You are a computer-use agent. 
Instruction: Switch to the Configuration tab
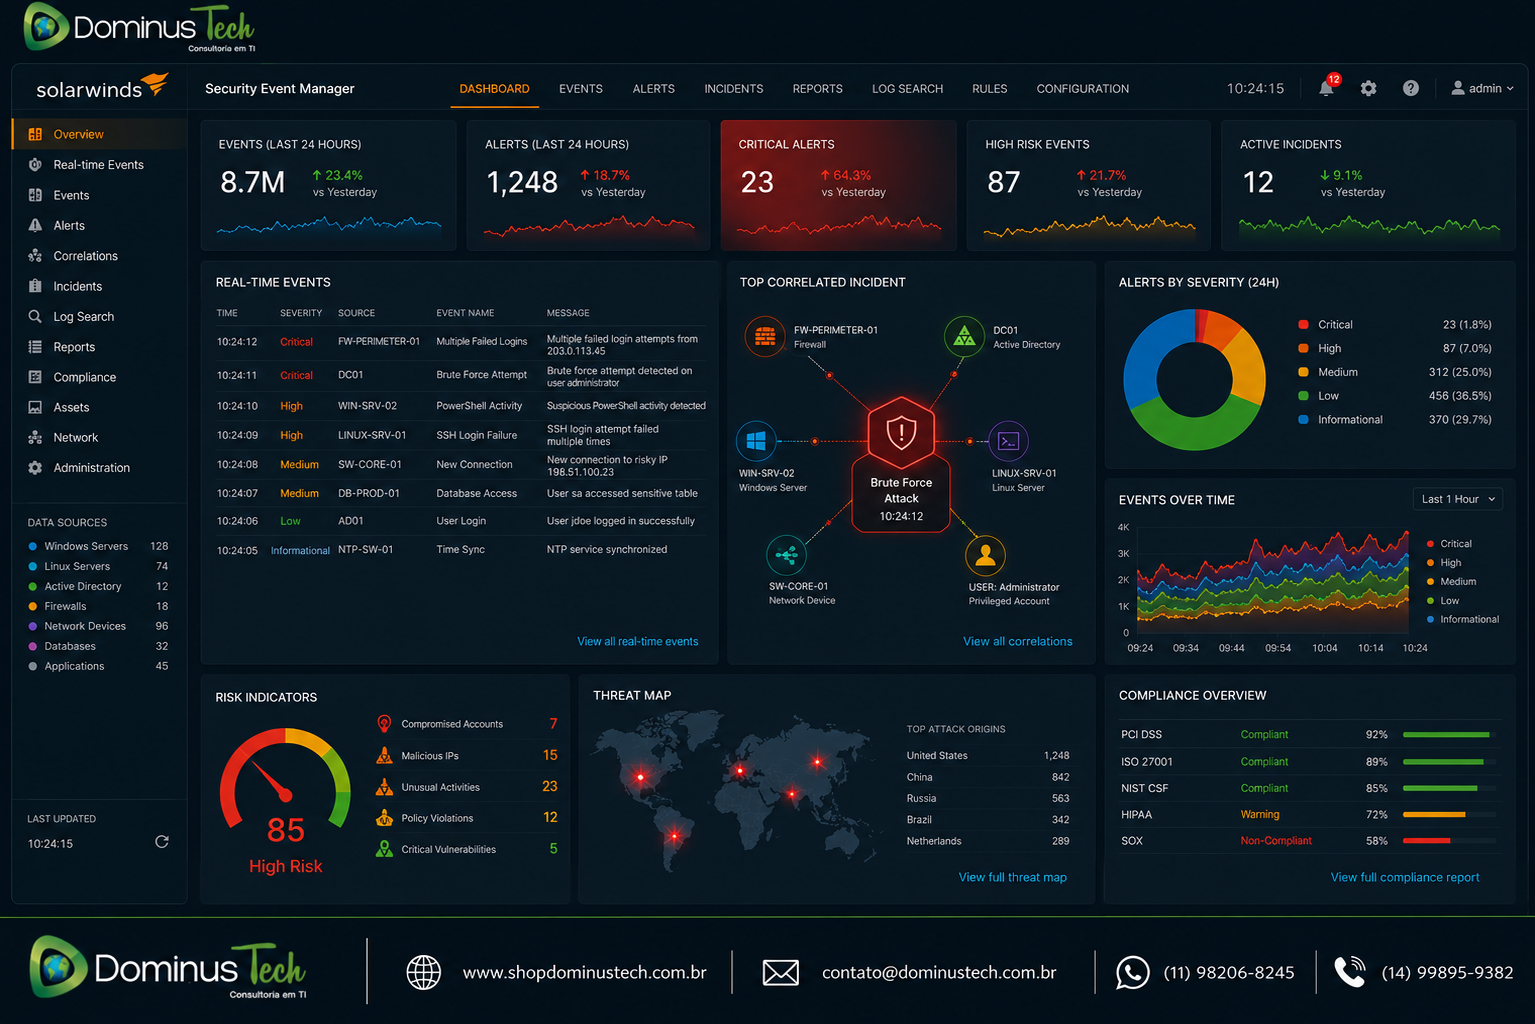pos(1083,89)
